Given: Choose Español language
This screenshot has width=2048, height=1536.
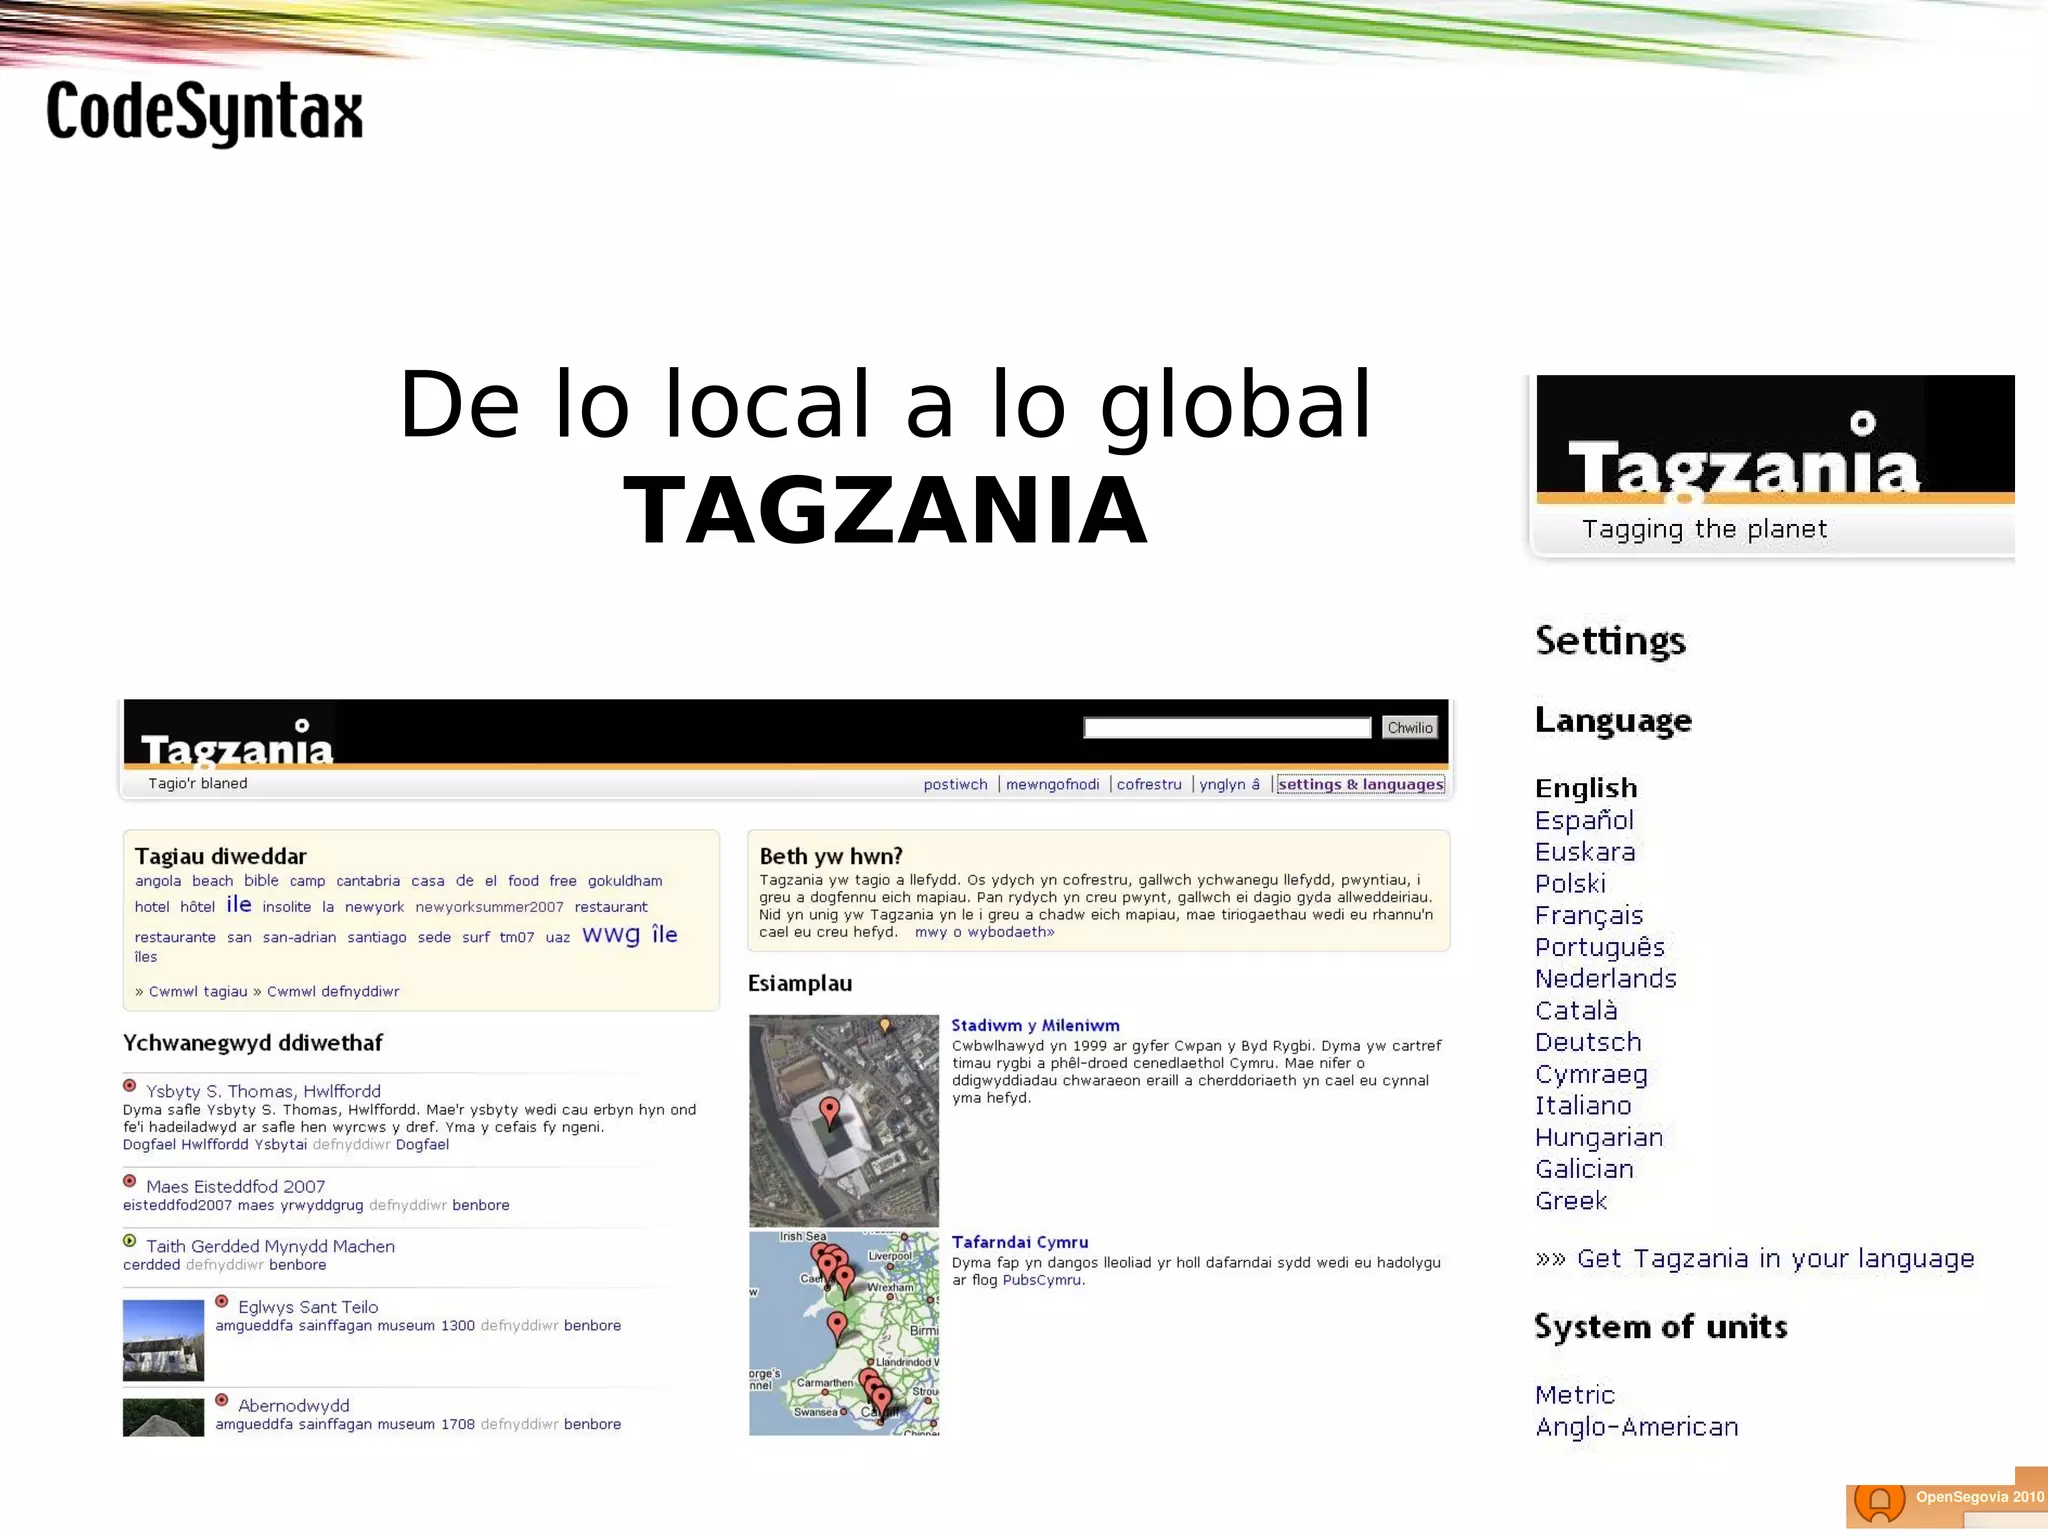Looking at the screenshot, I should 1584,820.
